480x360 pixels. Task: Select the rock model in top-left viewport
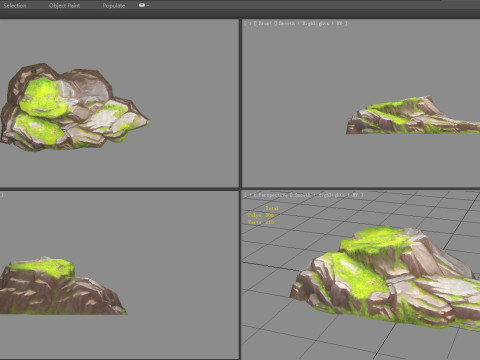[74, 107]
